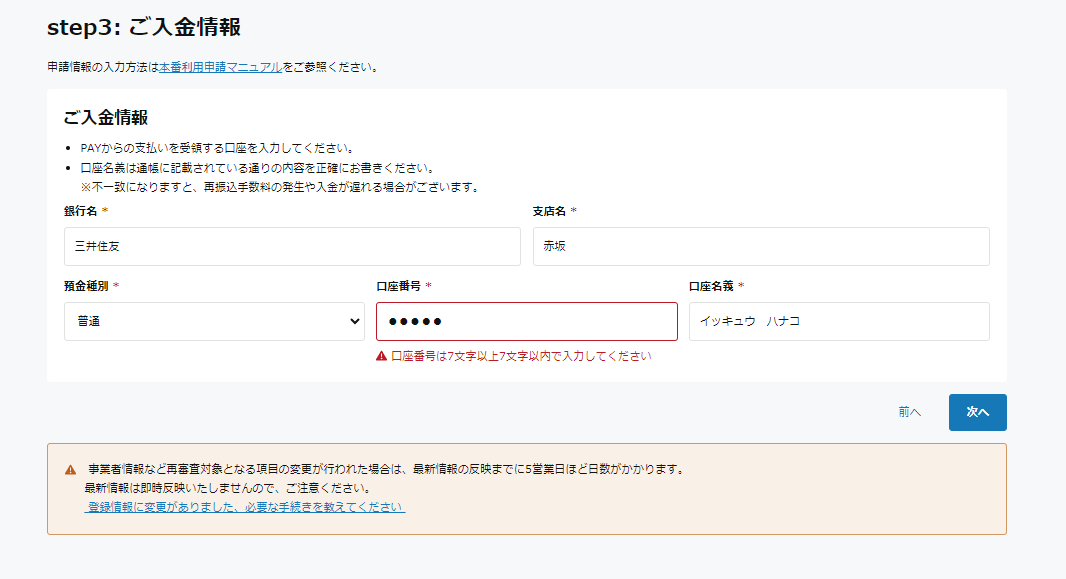Click the ご入金情報 section heading in the card
Screen dimensions: 1066x579
(x=106, y=118)
